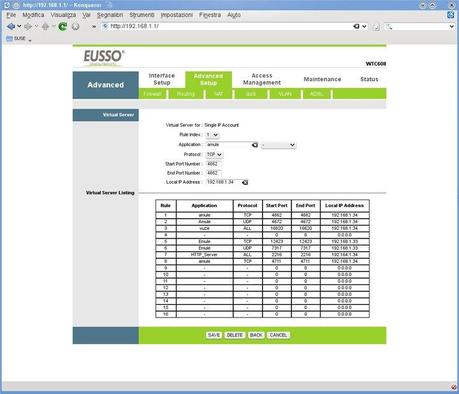
Task: Expand the preset application dropdown beside Application
Action: (x=278, y=145)
